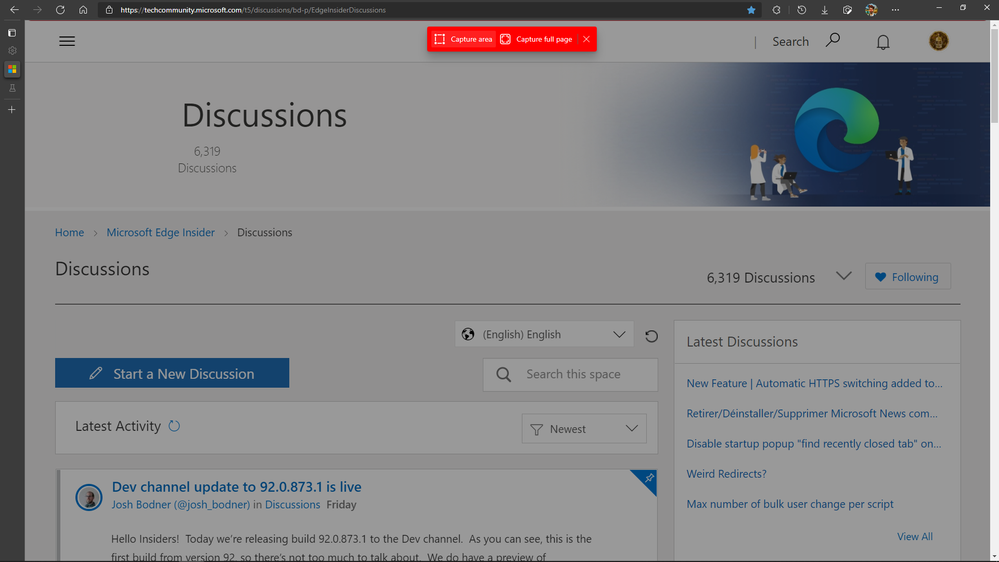Viewport: 999px width, 562px height.
Task: Refresh Latest Activity with the circular icon
Action: coord(174,426)
